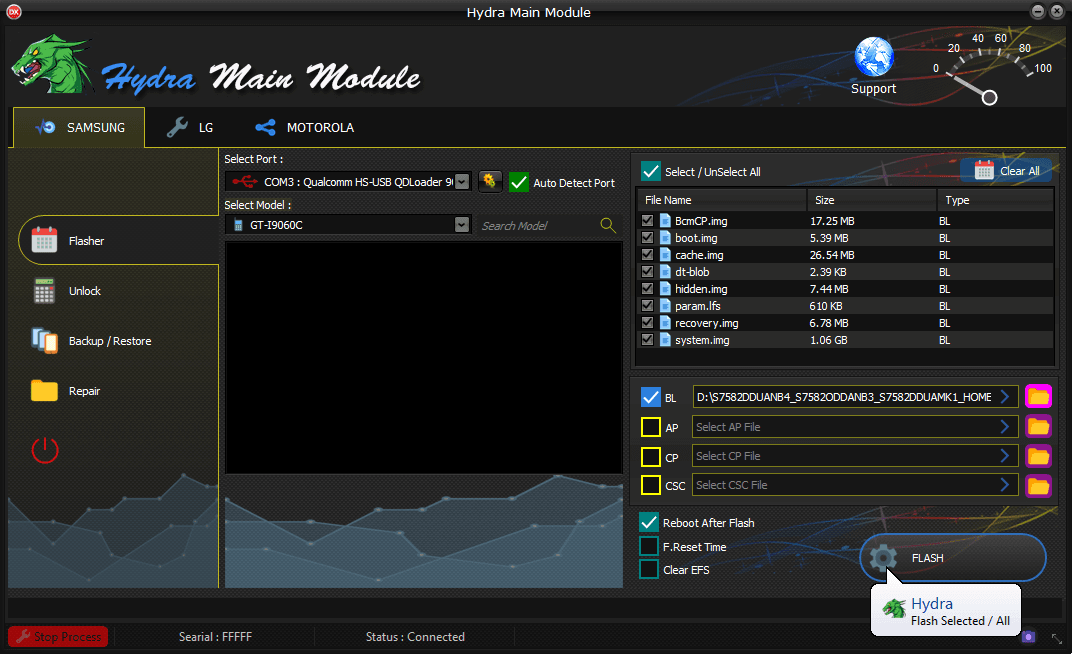Viewport: 1072px width, 654px height.
Task: Click the window resize grip icon
Action: click(x=1057, y=639)
